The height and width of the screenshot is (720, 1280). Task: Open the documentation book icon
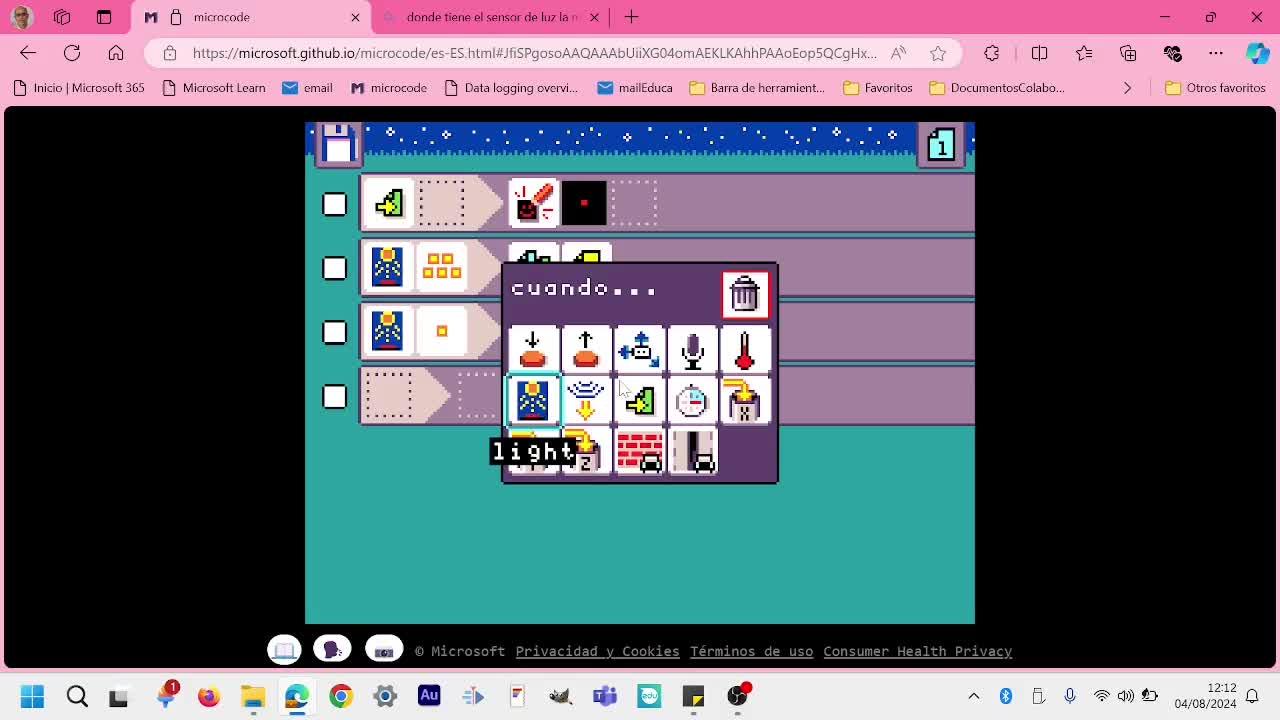coord(284,650)
